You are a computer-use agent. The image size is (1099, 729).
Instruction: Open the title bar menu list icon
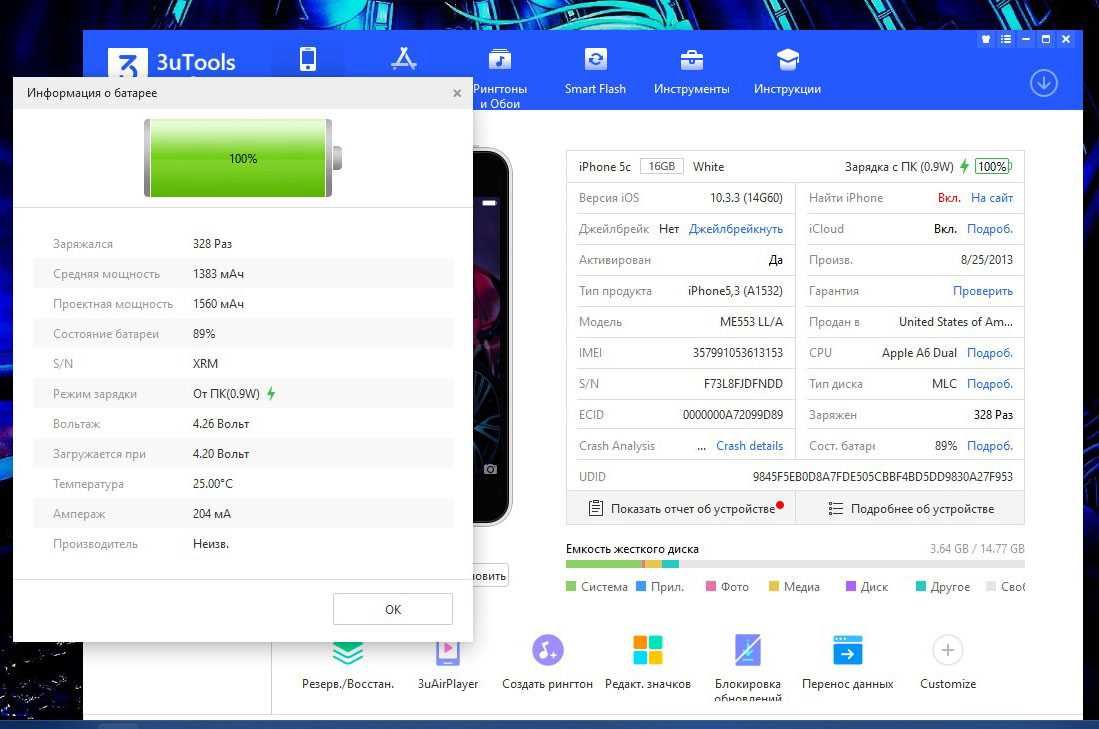pyautogui.click(x=1006, y=39)
